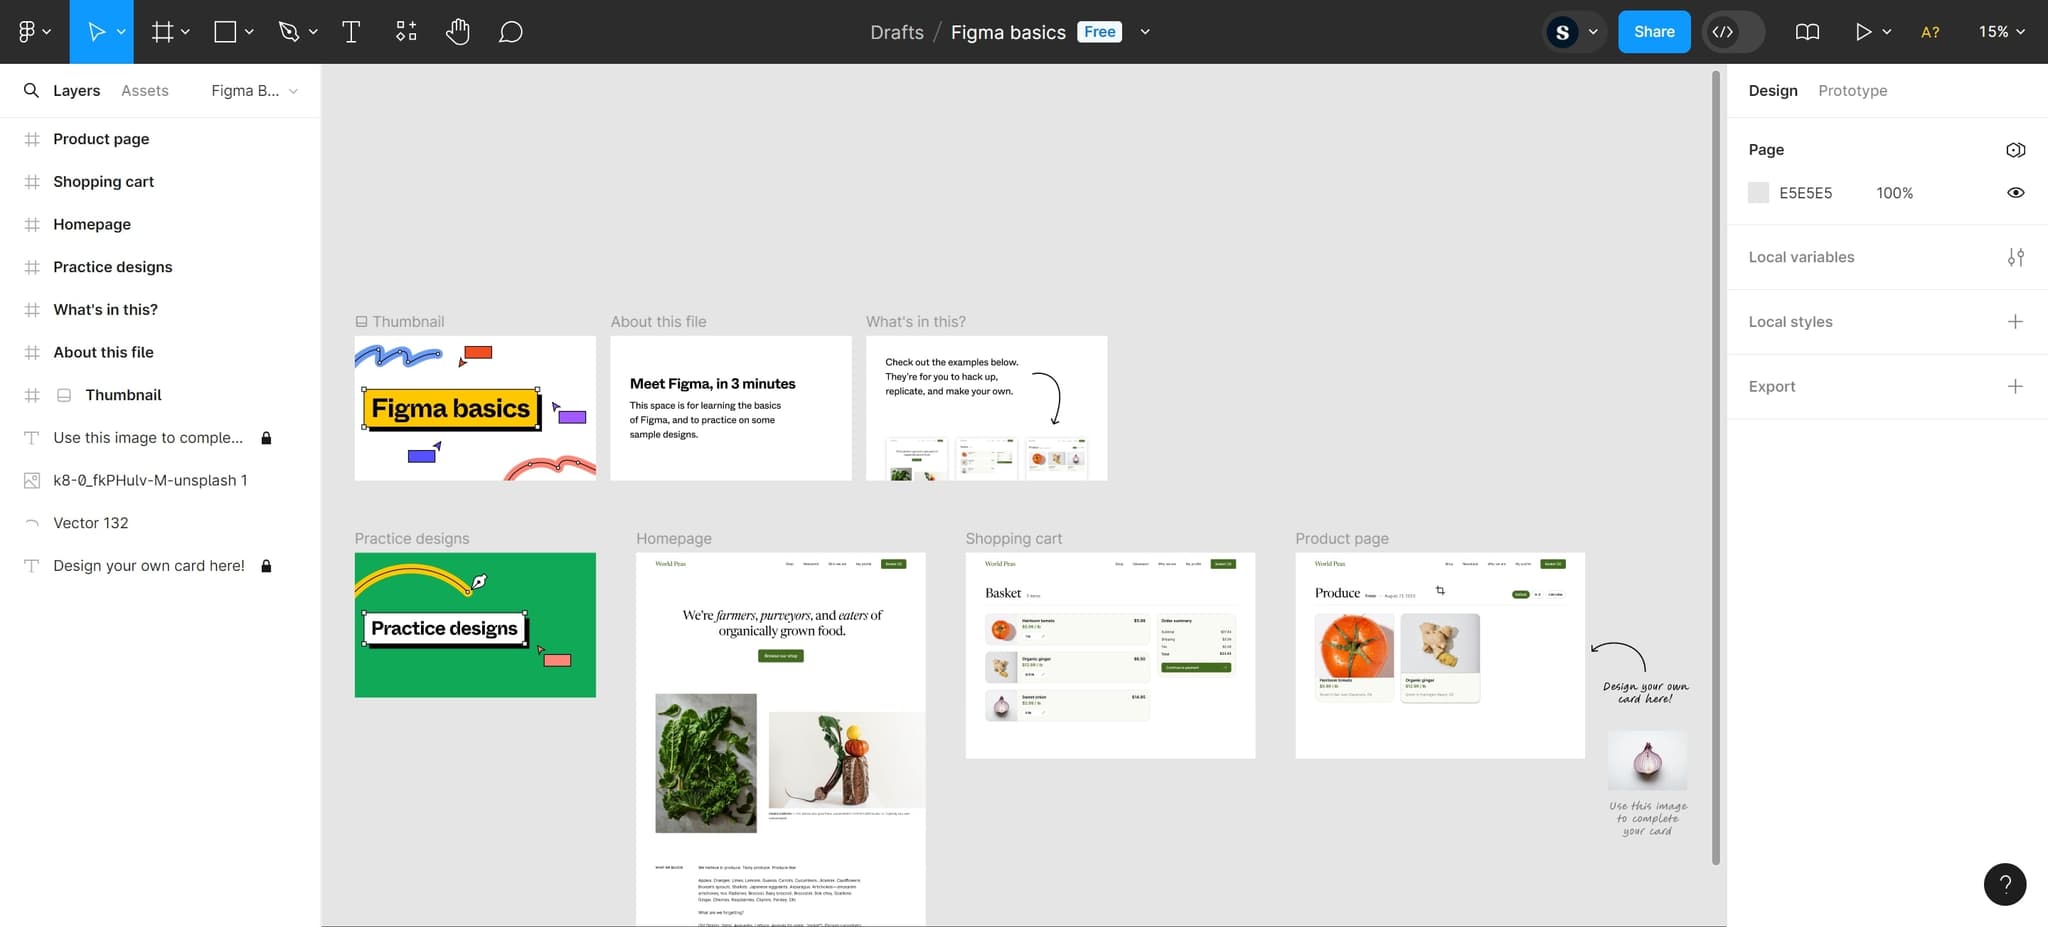Open search in the Layers panel

coord(31,90)
